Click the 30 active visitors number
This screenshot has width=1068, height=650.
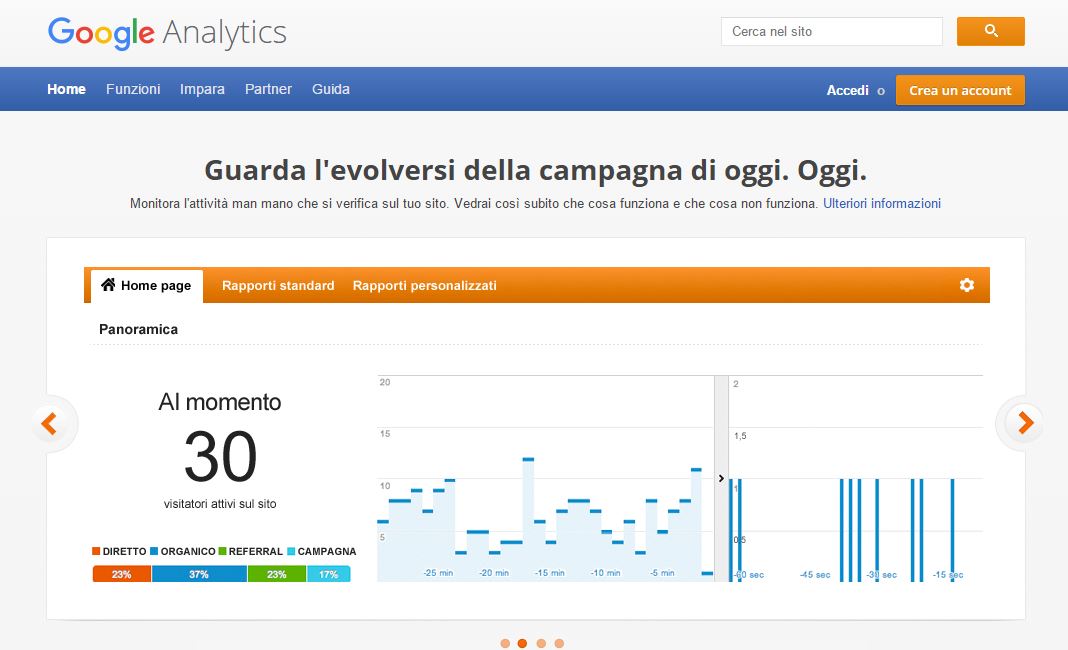pyautogui.click(x=220, y=456)
